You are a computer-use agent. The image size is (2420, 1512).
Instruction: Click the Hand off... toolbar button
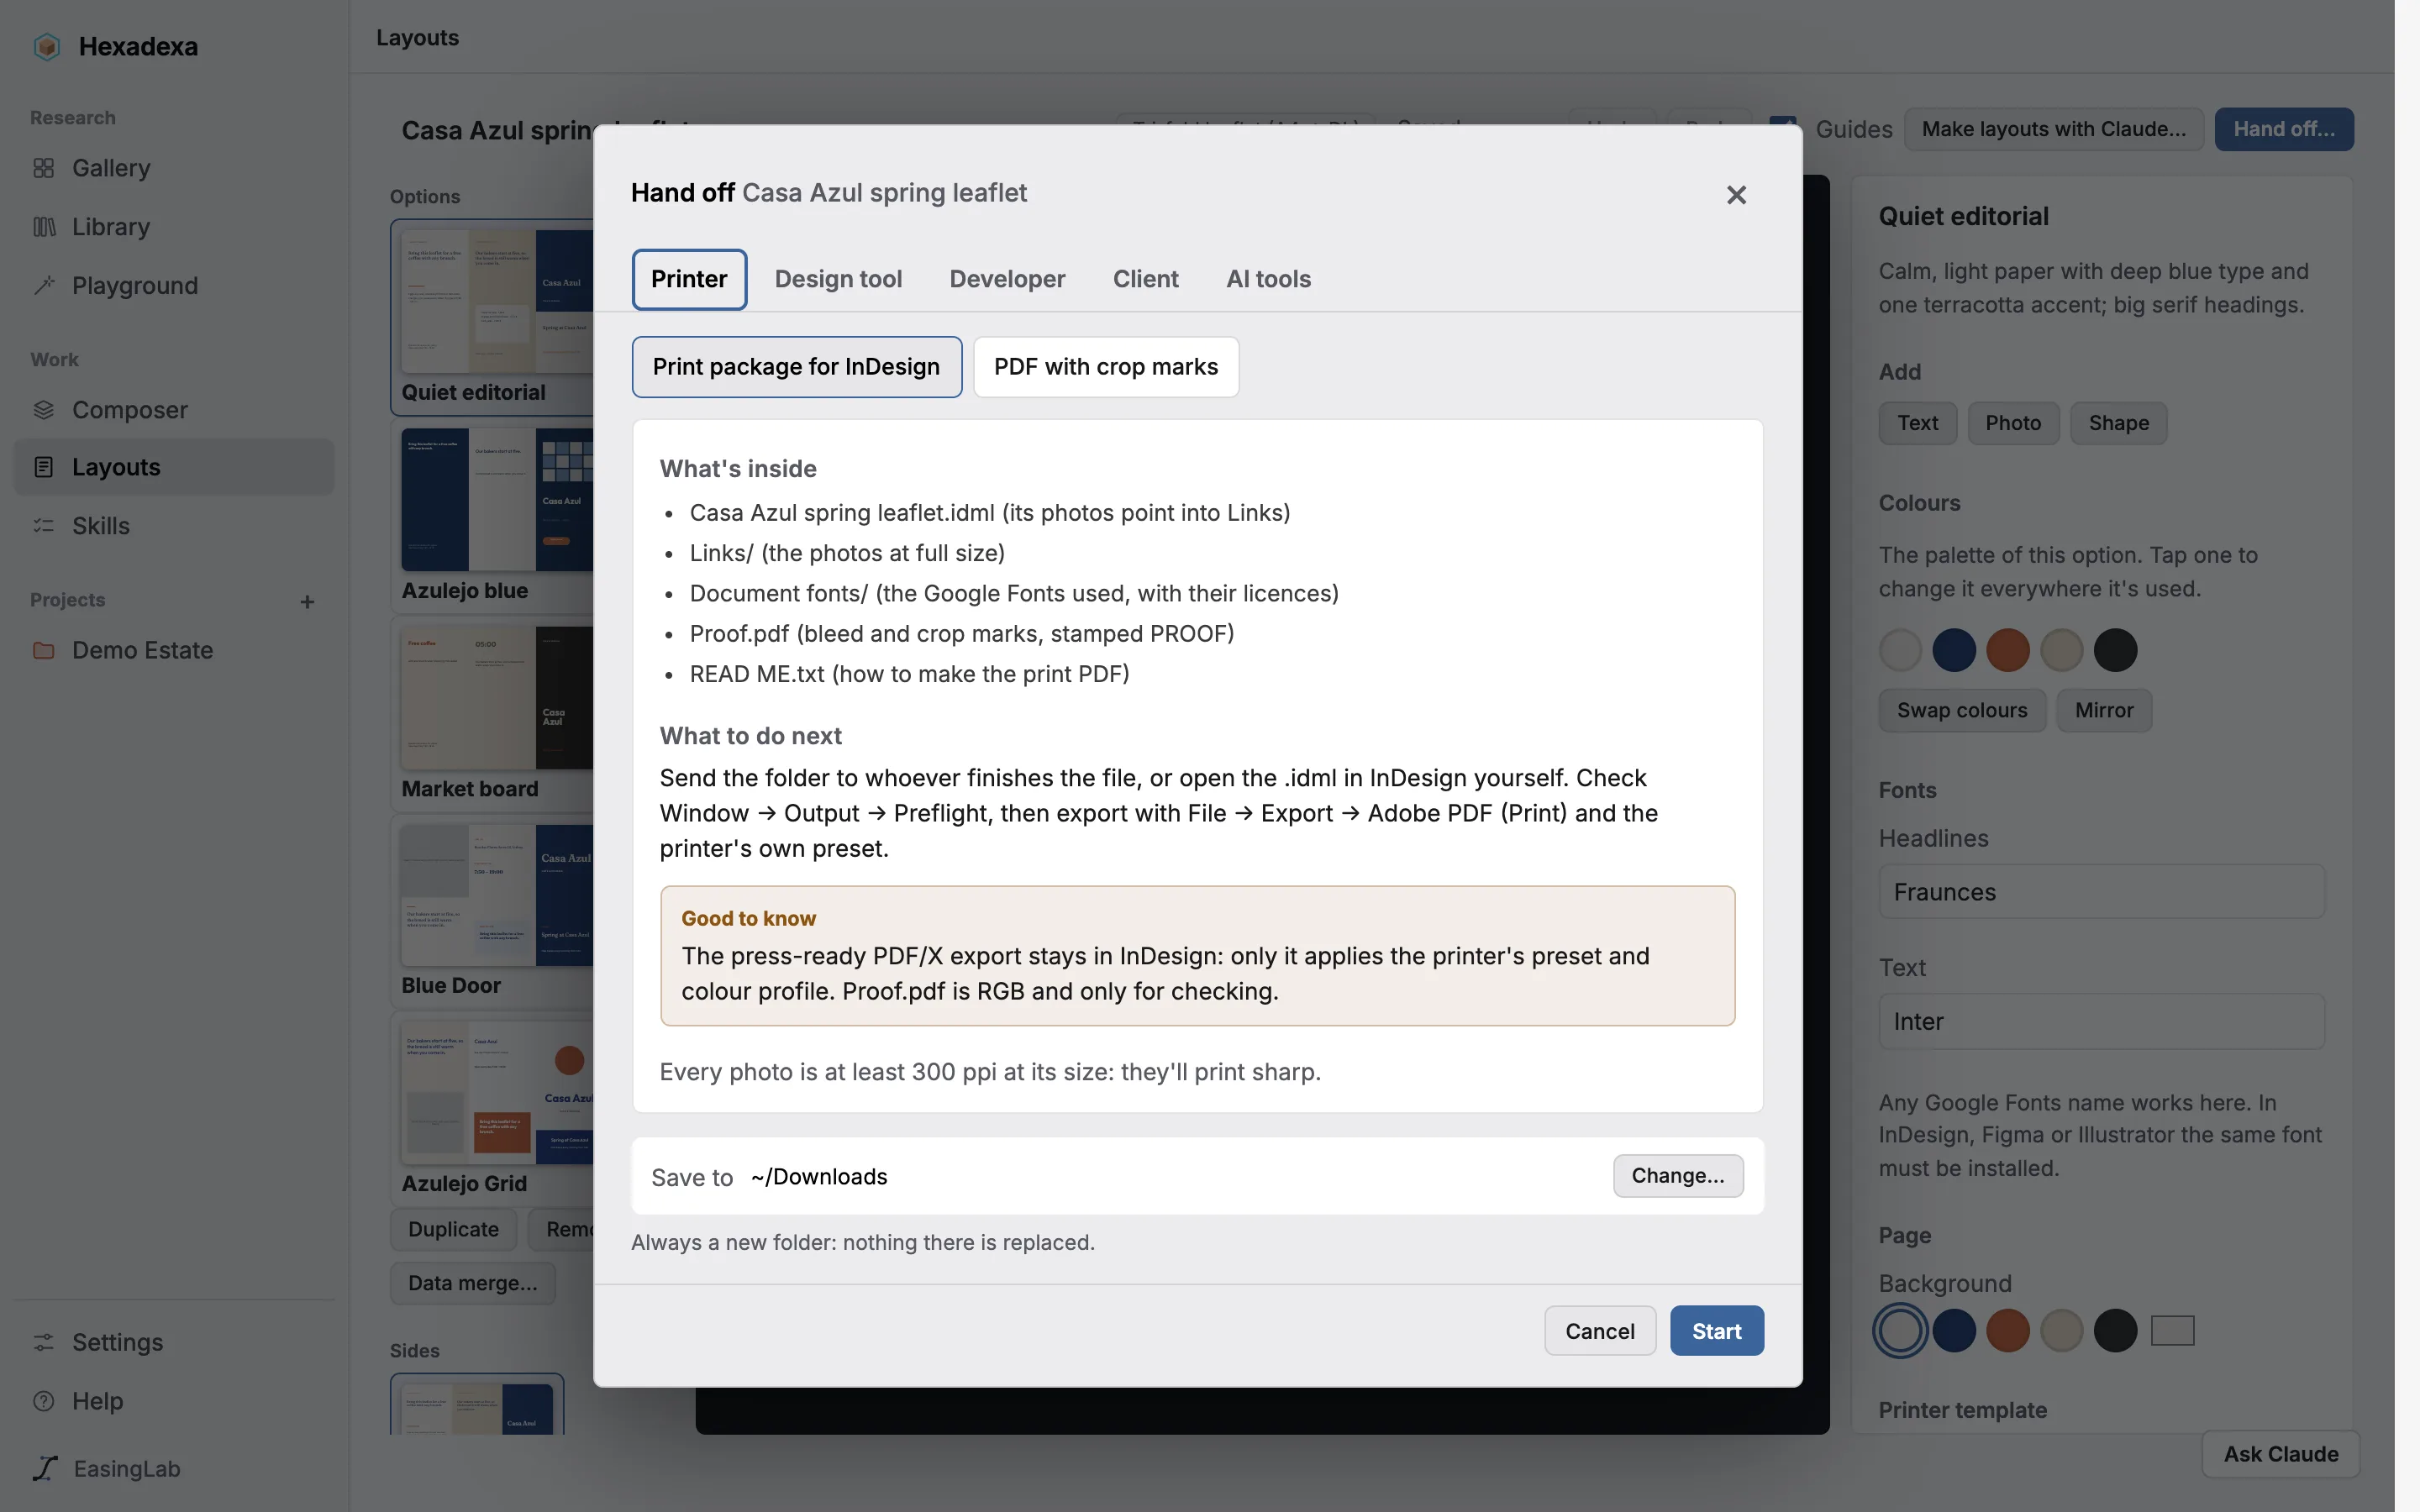pos(2283,129)
